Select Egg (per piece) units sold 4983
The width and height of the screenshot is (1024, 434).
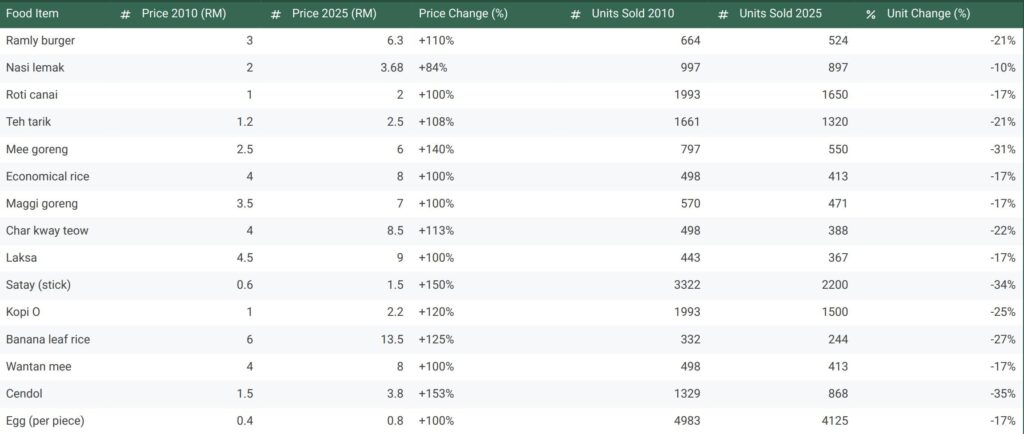(683, 421)
